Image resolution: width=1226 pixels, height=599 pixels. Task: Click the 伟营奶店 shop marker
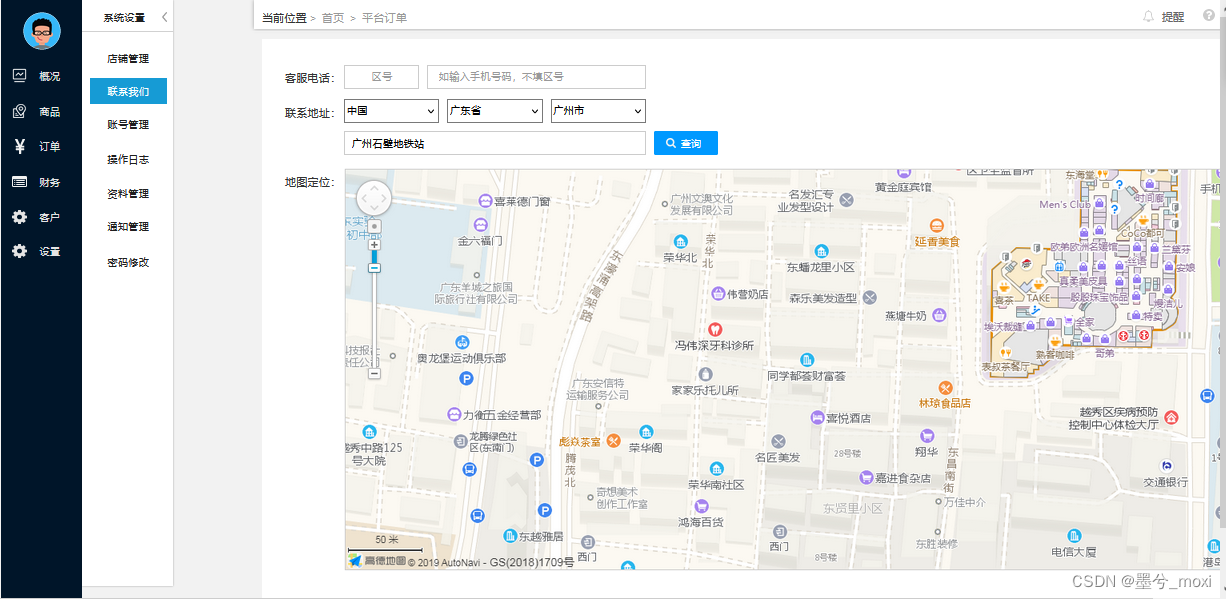[718, 294]
